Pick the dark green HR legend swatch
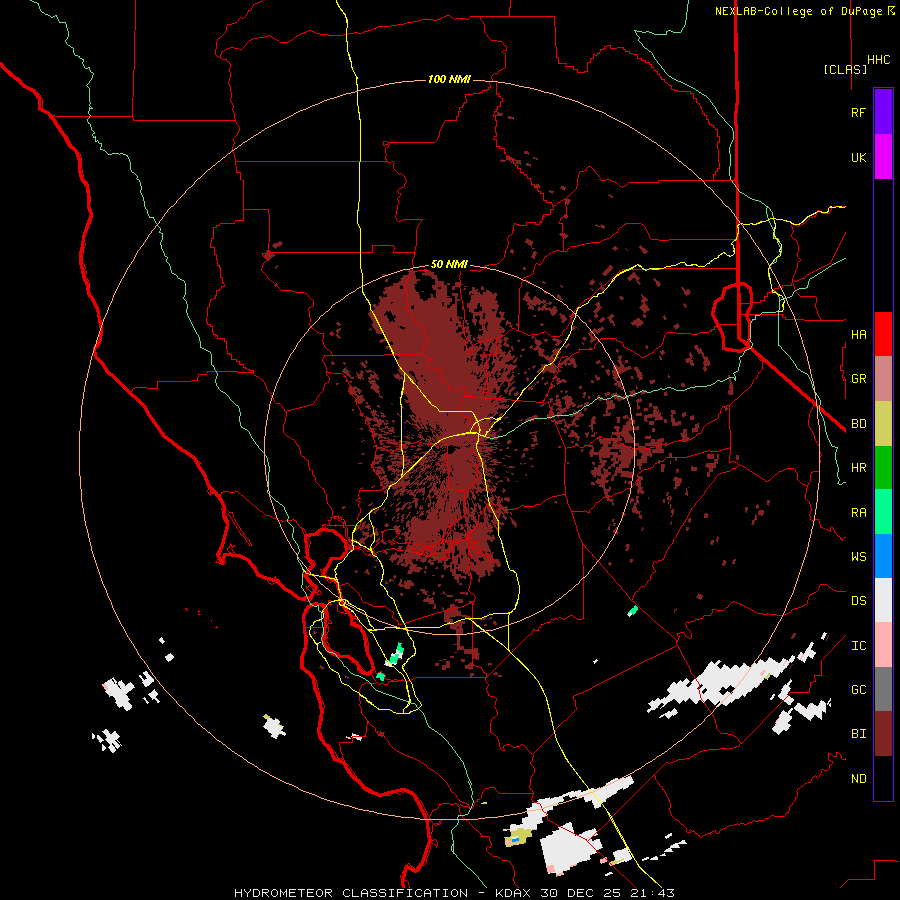 click(x=883, y=468)
